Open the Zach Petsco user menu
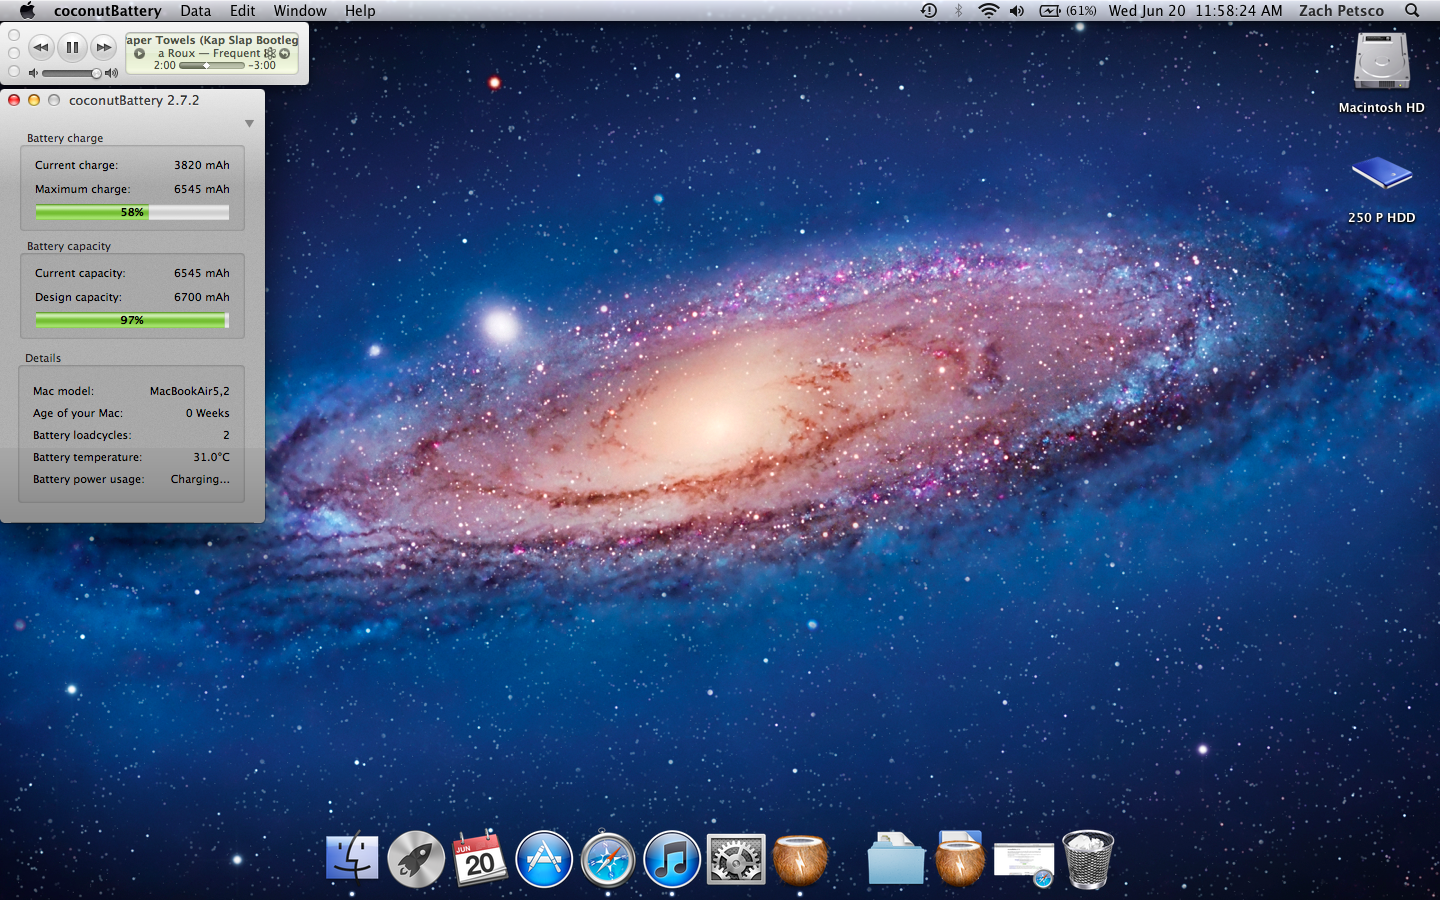The height and width of the screenshot is (900, 1440). pyautogui.click(x=1341, y=11)
